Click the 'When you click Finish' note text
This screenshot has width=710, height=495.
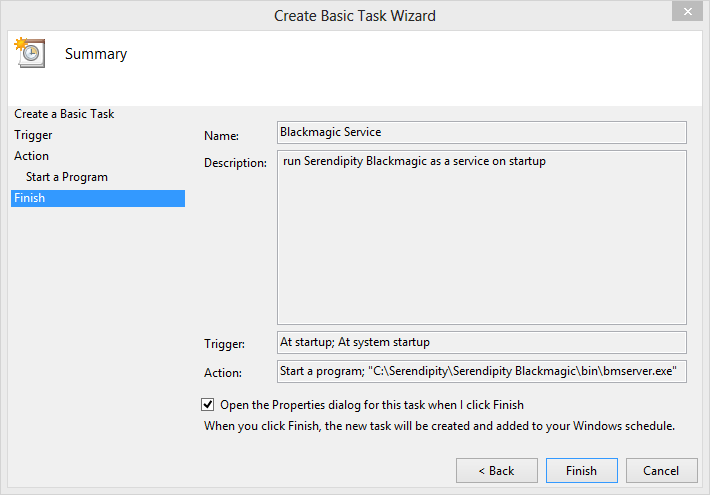click(x=439, y=426)
